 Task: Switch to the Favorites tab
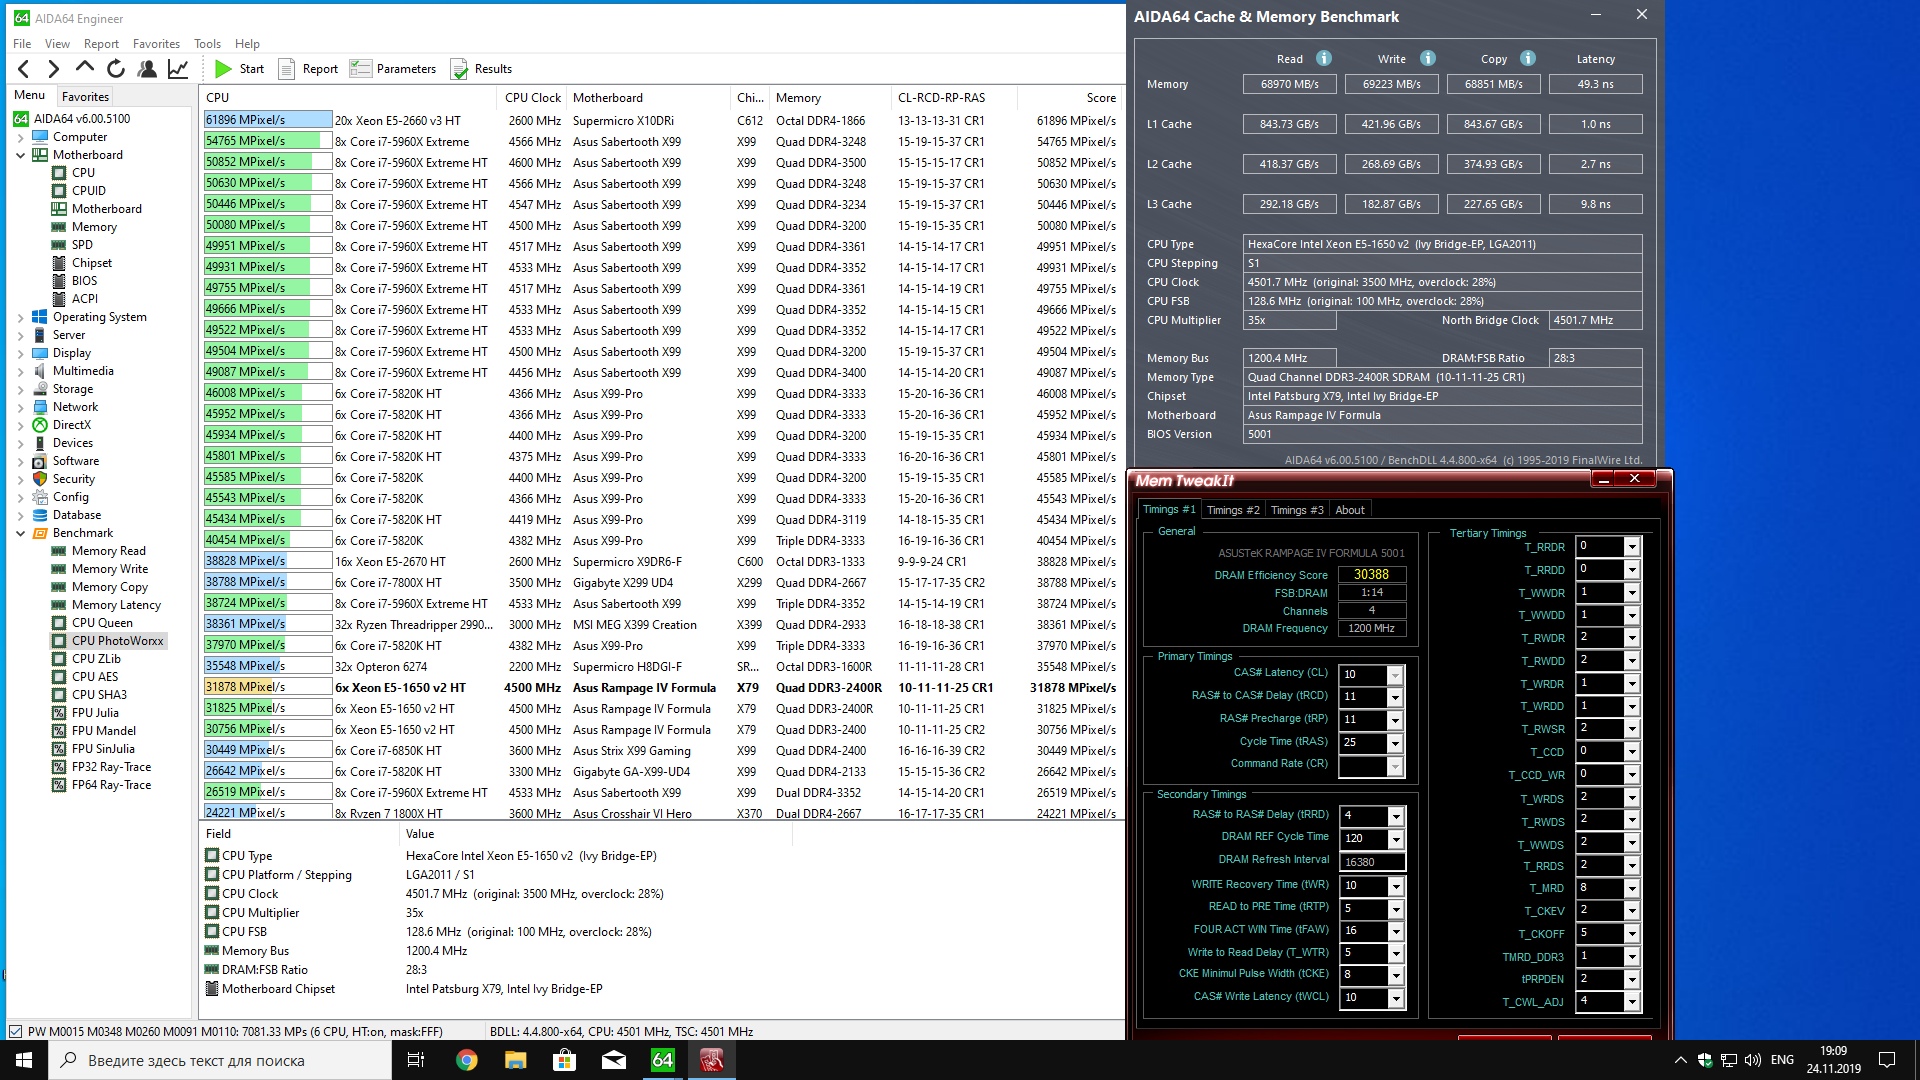[85, 97]
